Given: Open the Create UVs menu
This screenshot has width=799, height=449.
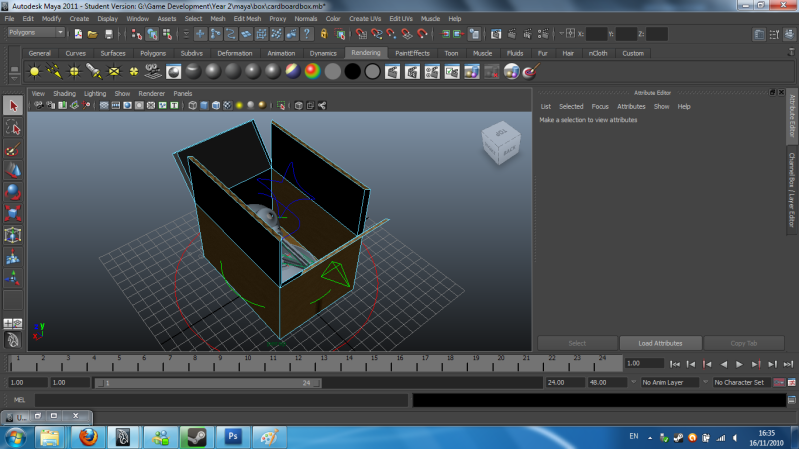Looking at the screenshot, I should click(x=365, y=18).
